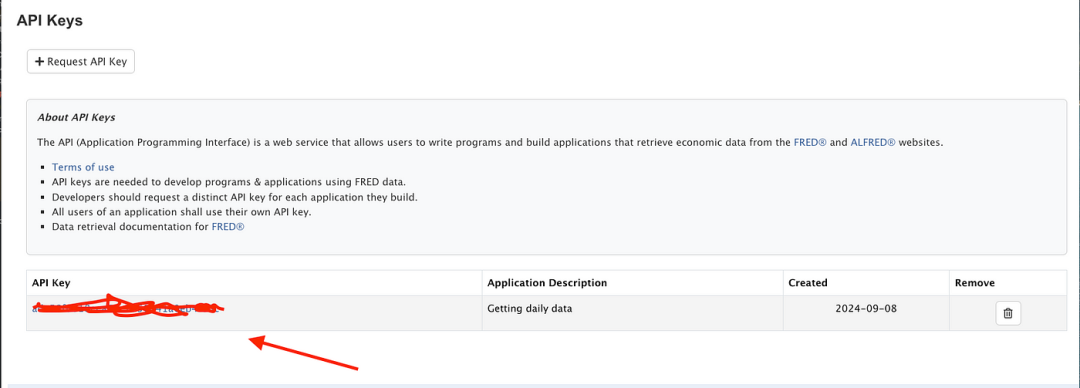Click the Created column header
This screenshot has height=388, width=1080.
point(808,283)
